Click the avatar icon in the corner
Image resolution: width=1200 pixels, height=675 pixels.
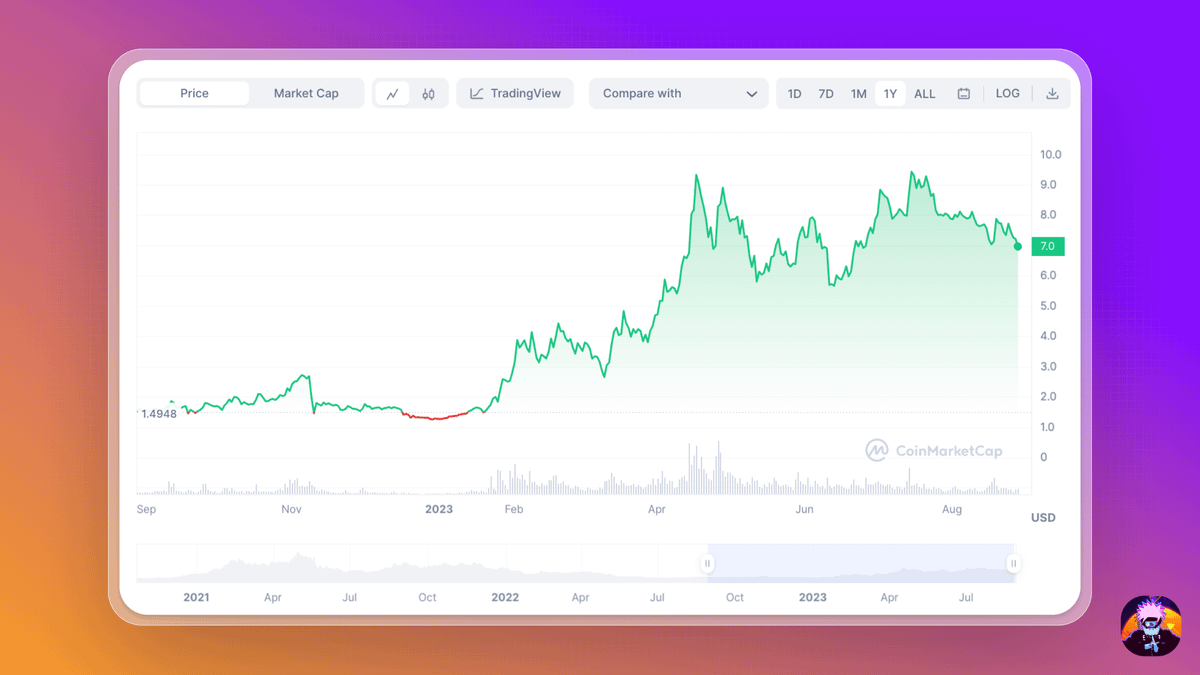tap(1151, 626)
